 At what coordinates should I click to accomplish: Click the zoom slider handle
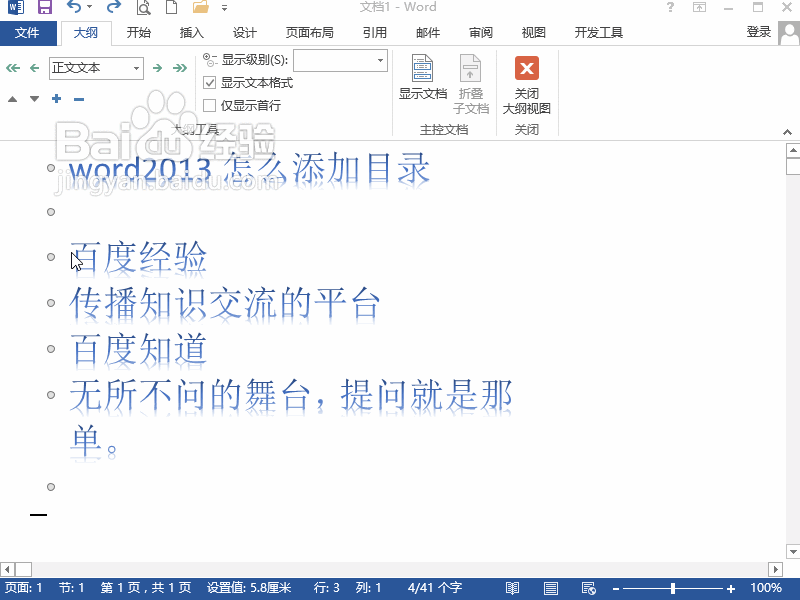coord(673,588)
